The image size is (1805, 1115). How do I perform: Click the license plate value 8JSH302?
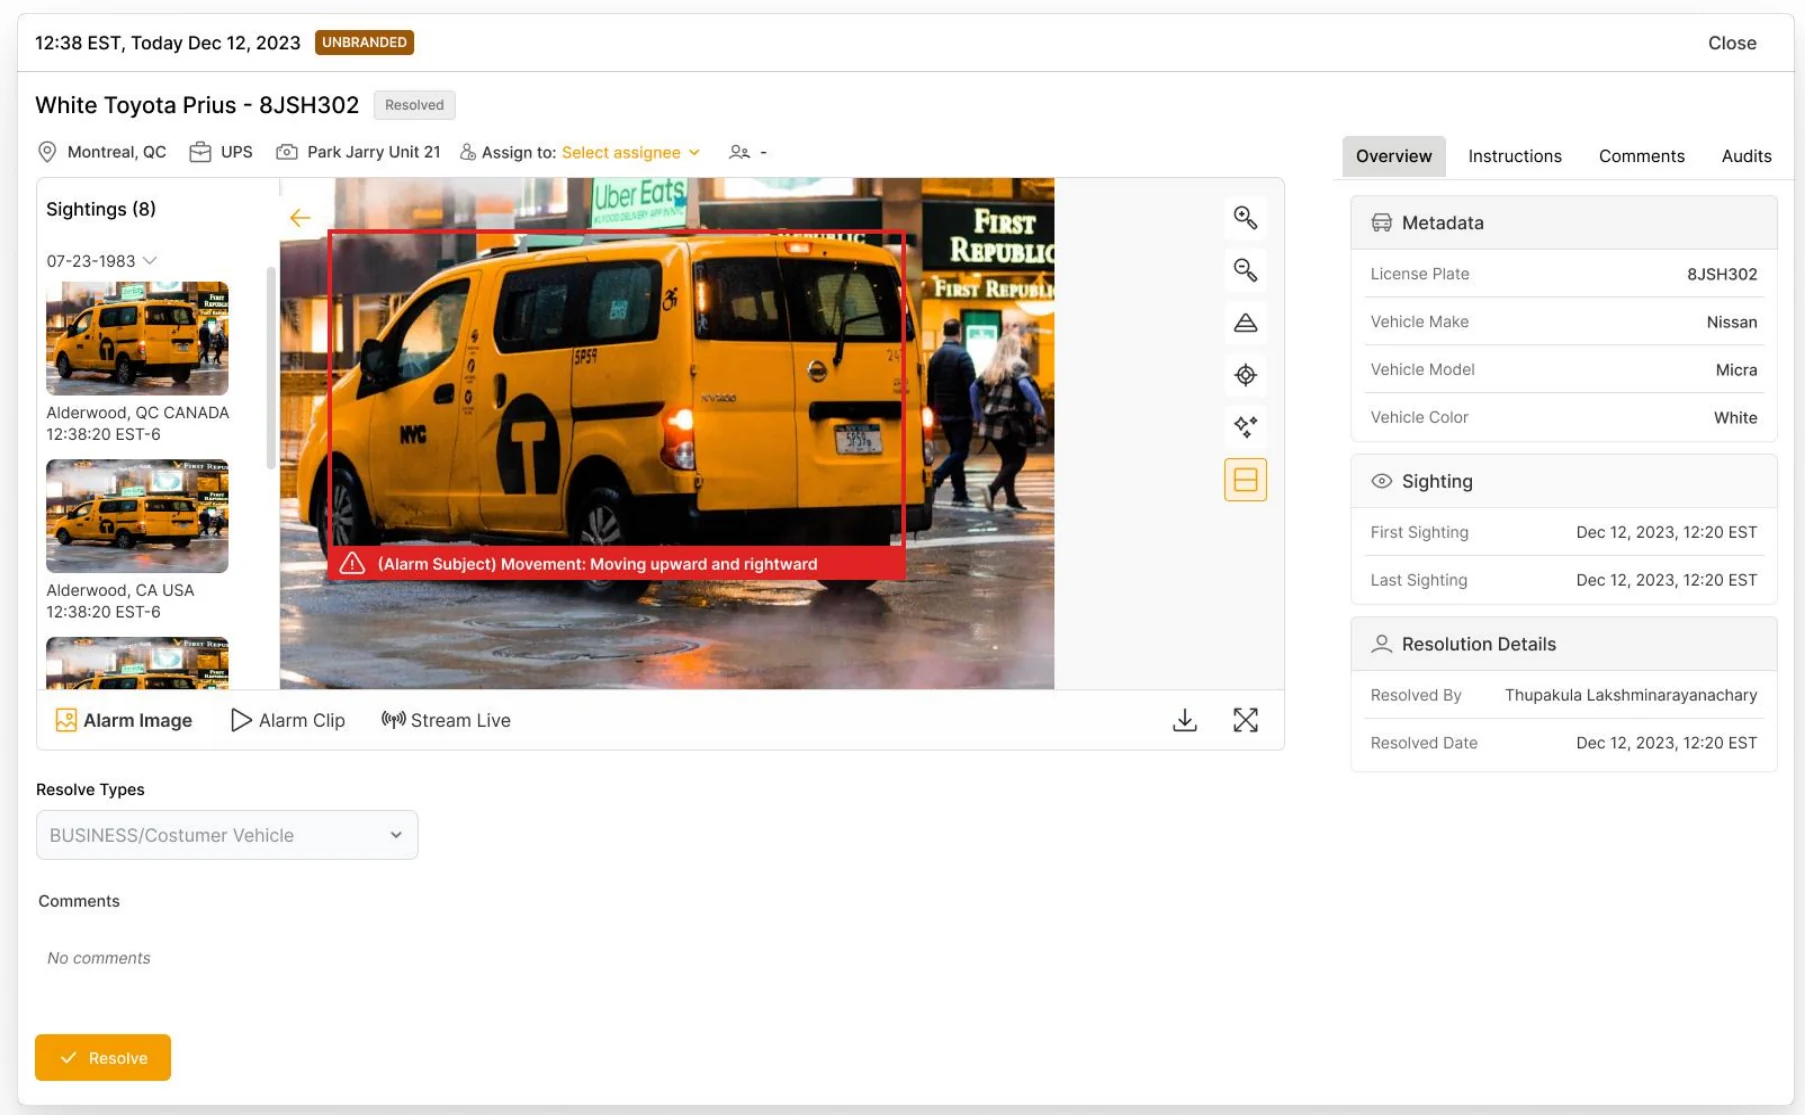(x=1721, y=274)
